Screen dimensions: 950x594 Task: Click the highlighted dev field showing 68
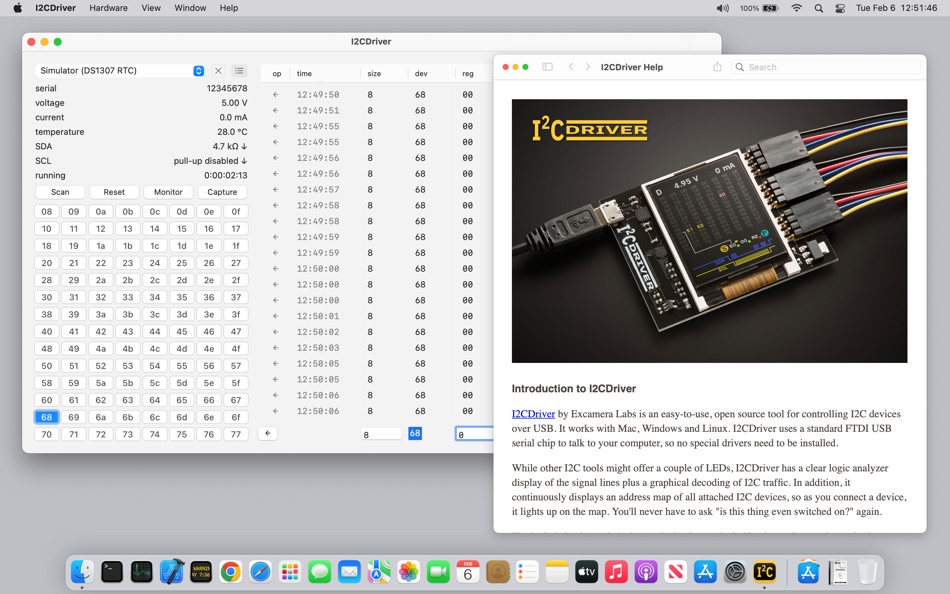(415, 433)
